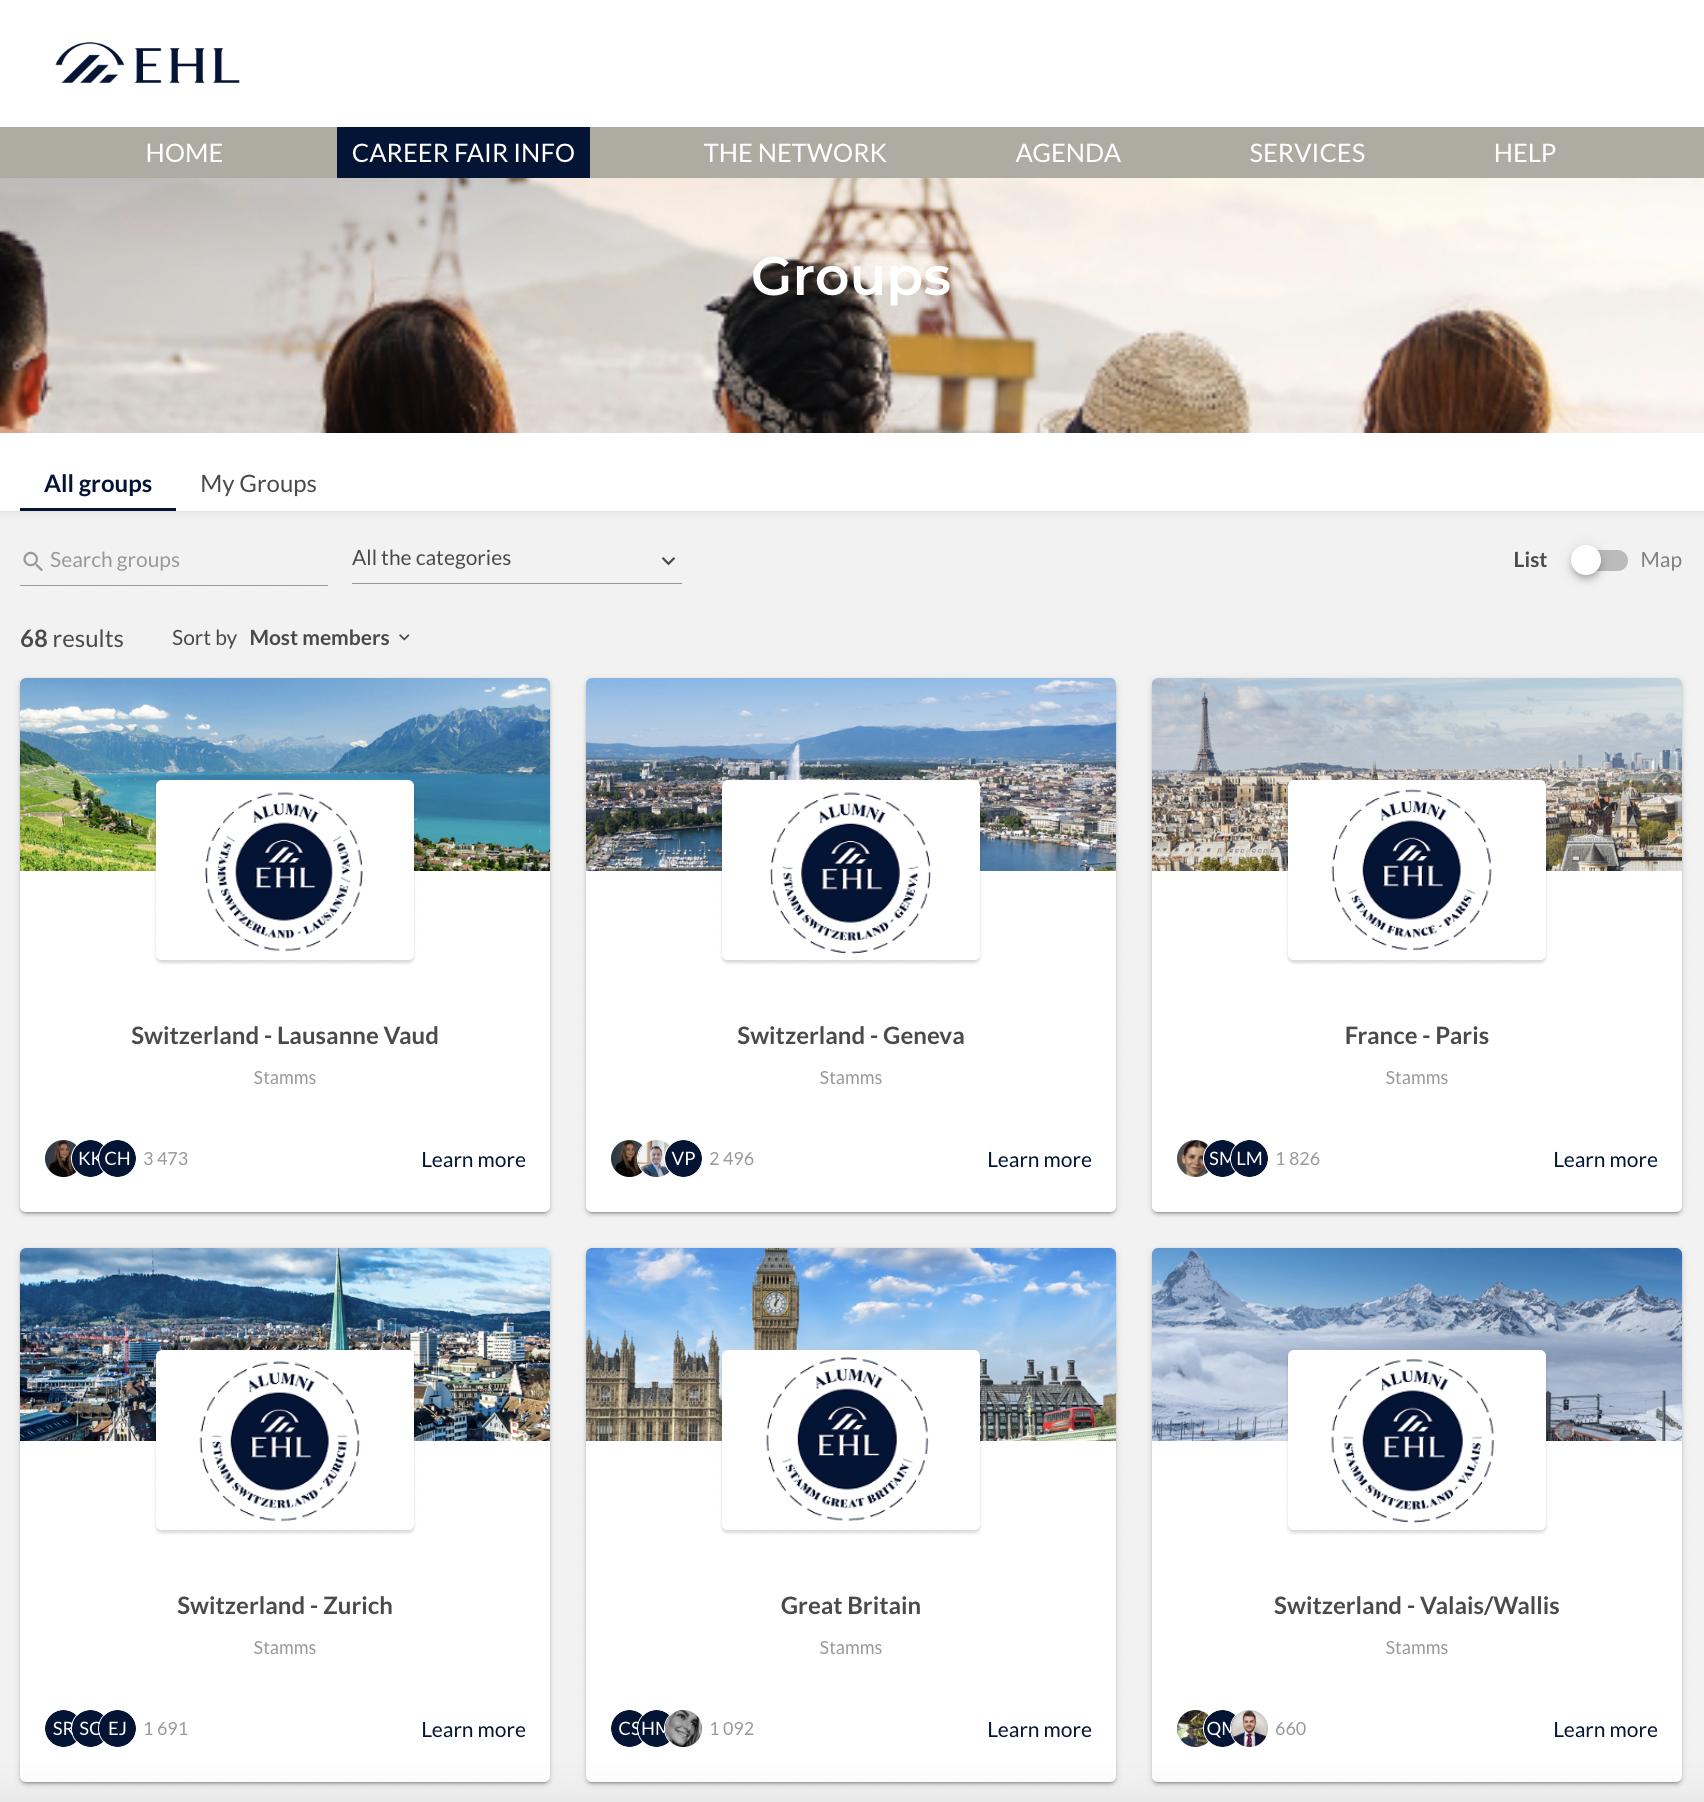This screenshot has width=1704, height=1802.
Task: Click the 1 826 member count
Action: 1298,1159
